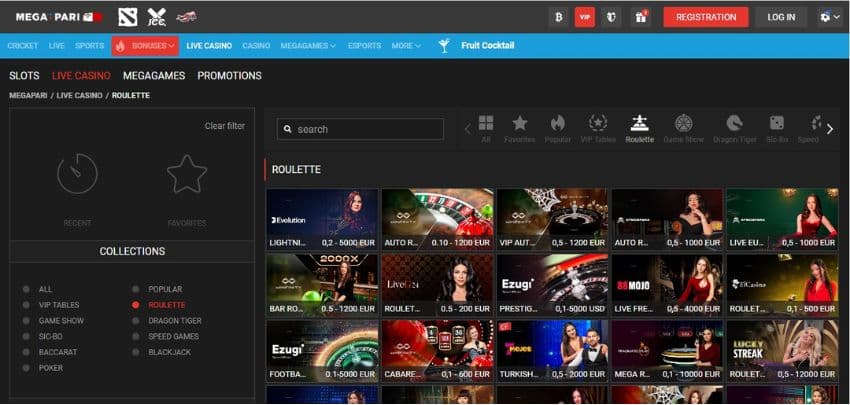Go to MEGAPARI breadcrumb link
The width and height of the screenshot is (850, 405).
pyautogui.click(x=28, y=95)
